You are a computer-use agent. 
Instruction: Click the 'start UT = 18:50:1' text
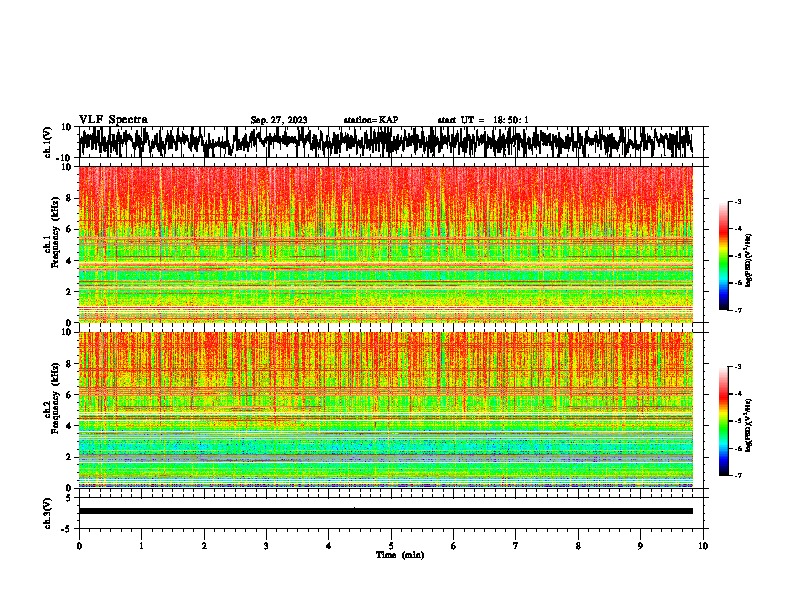483,120
